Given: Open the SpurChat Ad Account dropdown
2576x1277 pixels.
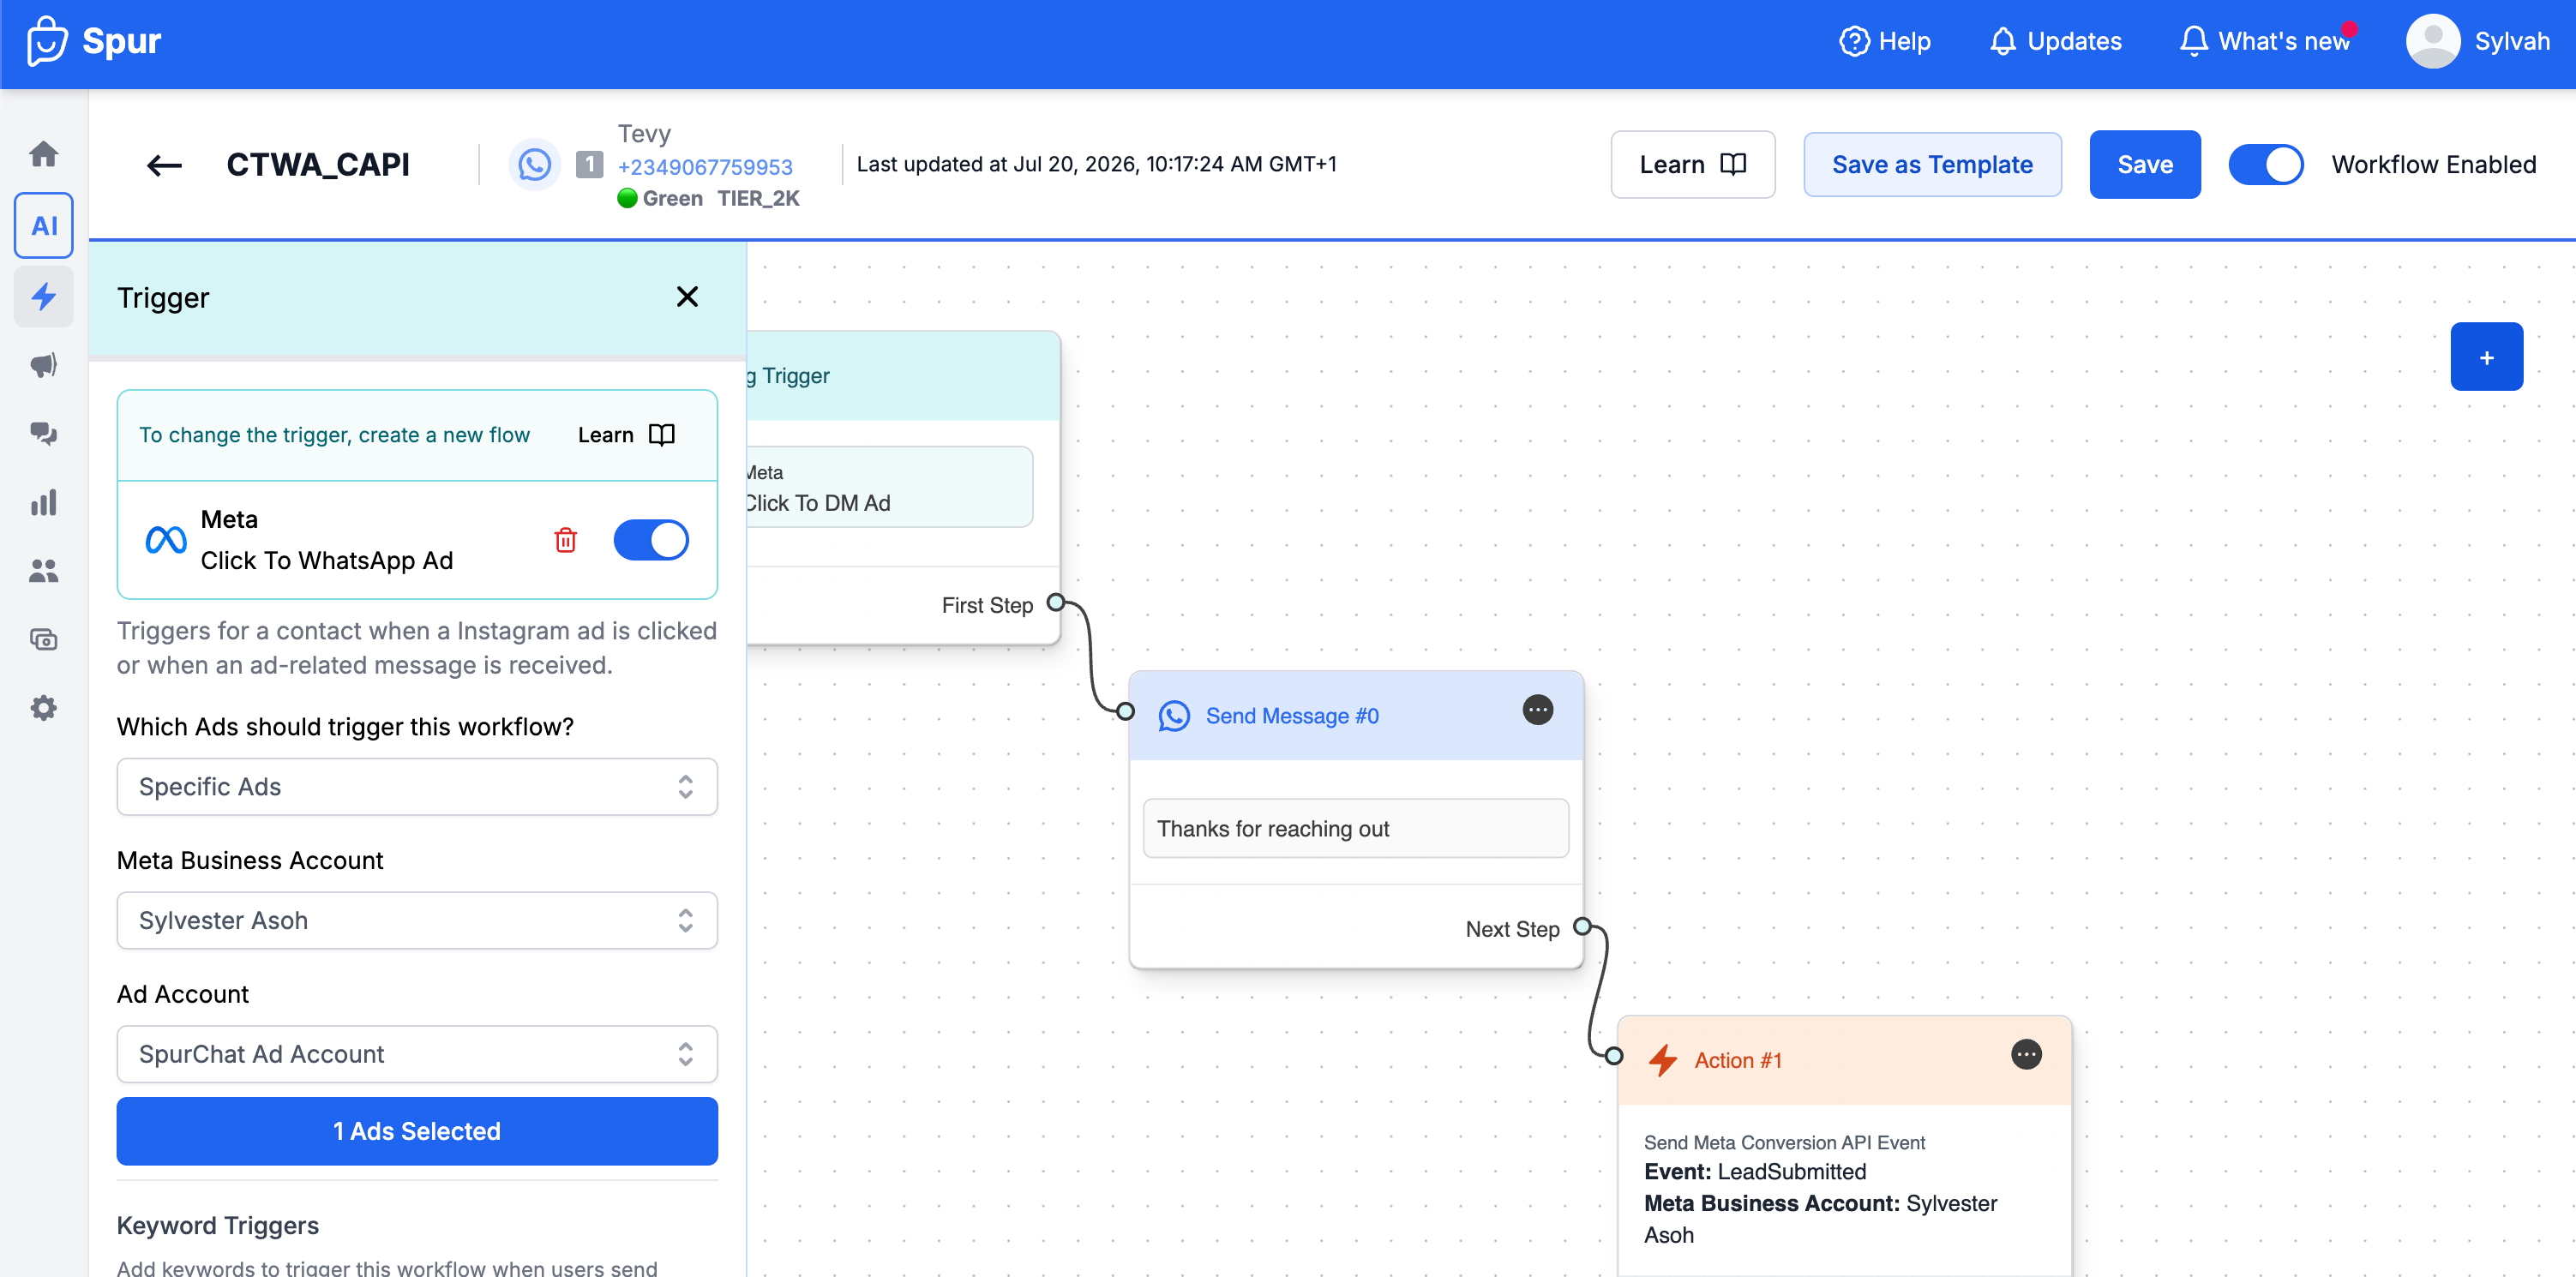Looking at the screenshot, I should tap(417, 1054).
